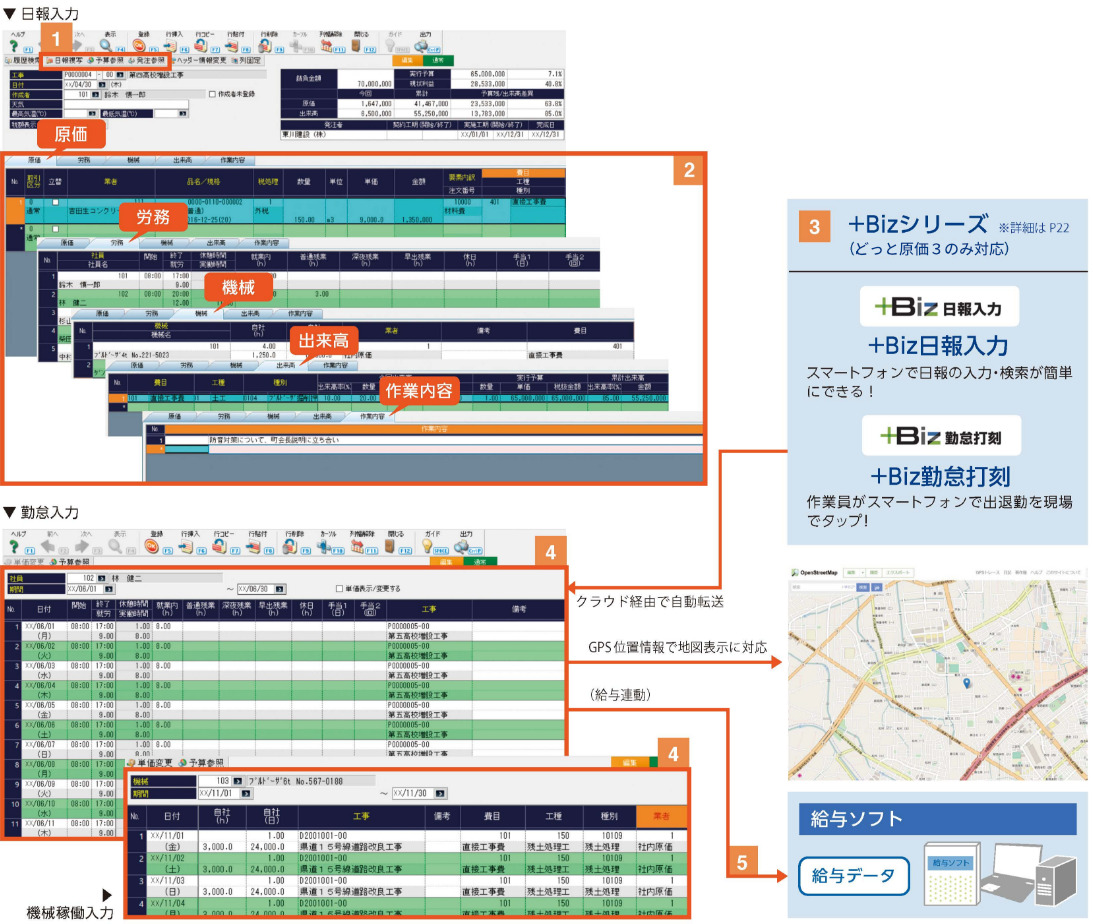Click the 東川建設（株） 発注者 cell
The width and height of the screenshot is (1093, 924).
[334, 134]
